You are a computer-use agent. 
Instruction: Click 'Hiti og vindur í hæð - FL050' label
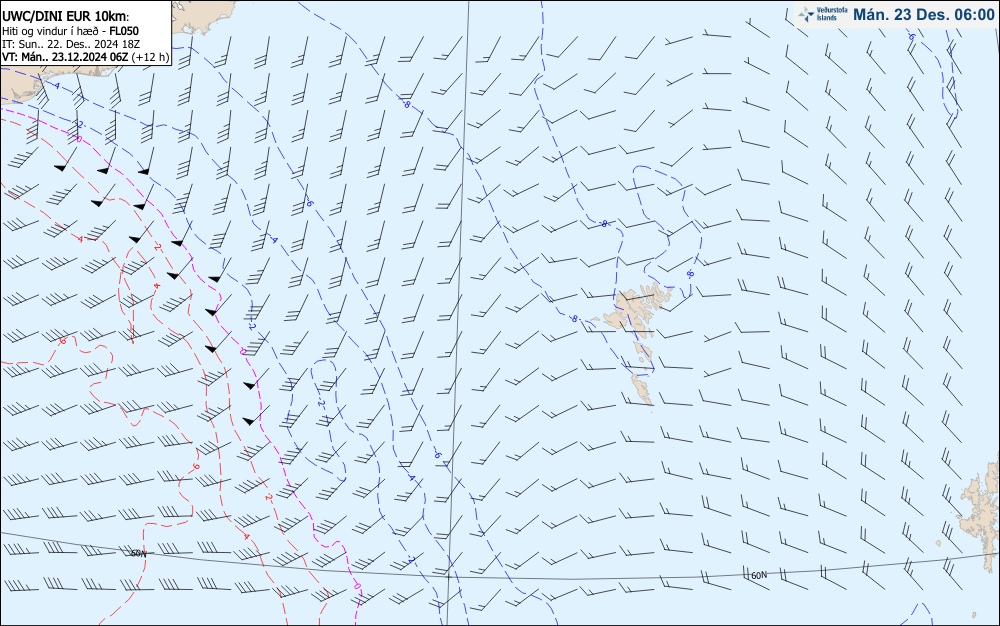[x=70, y=31]
